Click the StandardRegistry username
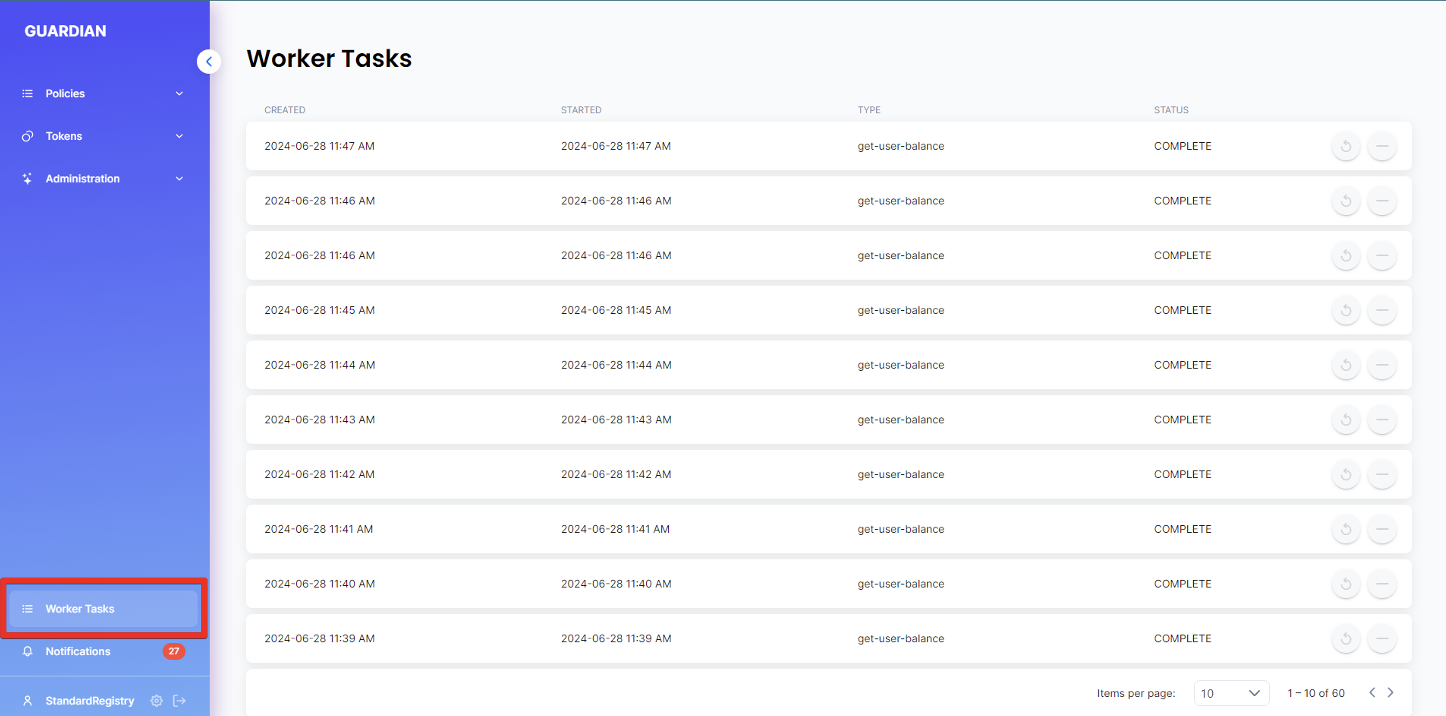 point(89,701)
